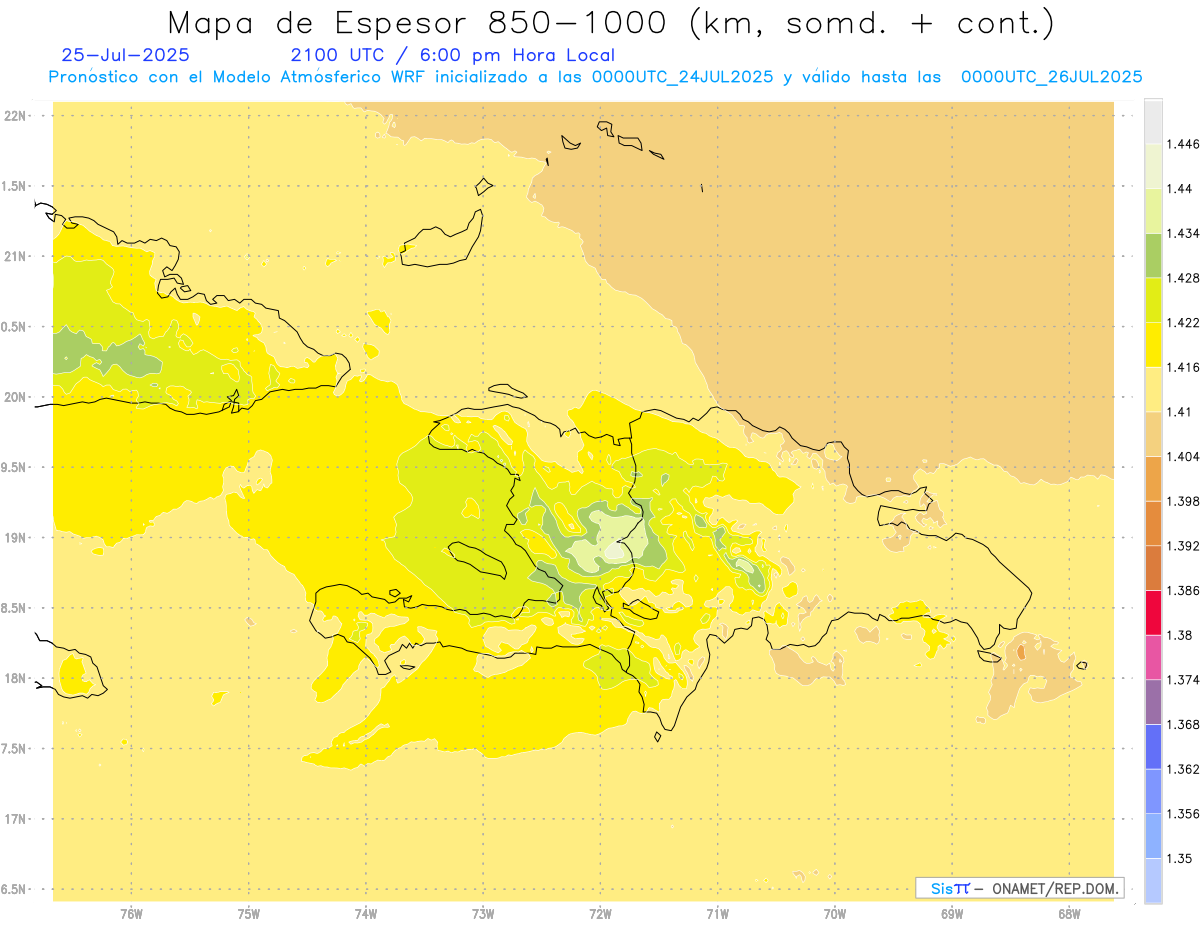Click the light gray top colorbar segment
The width and height of the screenshot is (1200, 927).
pos(1153,121)
